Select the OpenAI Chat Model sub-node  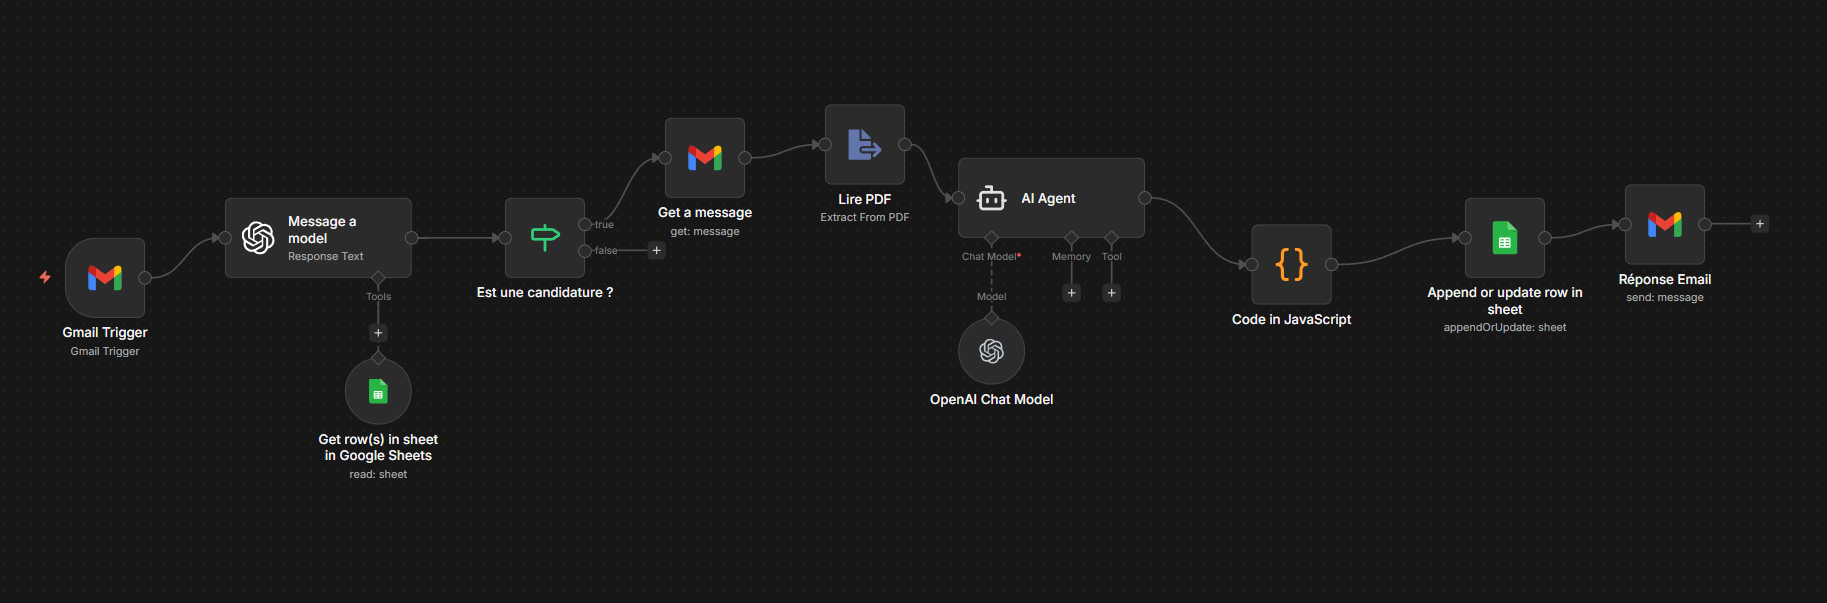click(x=991, y=351)
